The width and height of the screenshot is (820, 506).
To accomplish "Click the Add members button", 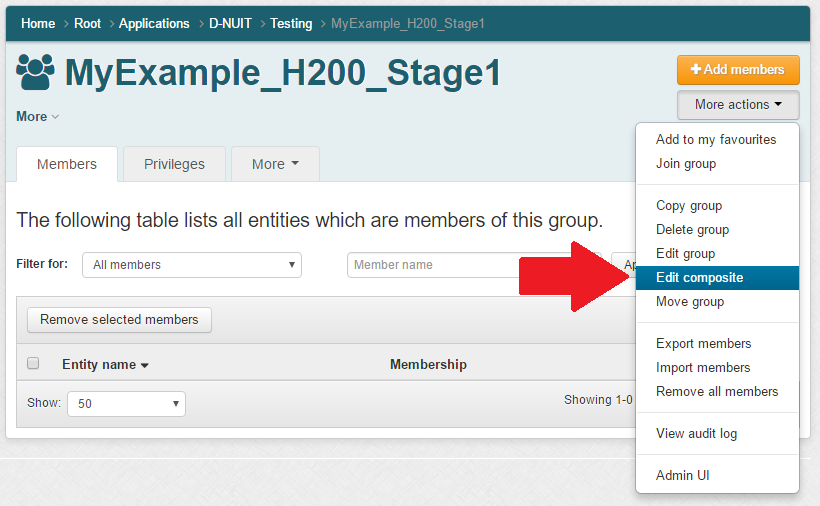I will (x=737, y=70).
